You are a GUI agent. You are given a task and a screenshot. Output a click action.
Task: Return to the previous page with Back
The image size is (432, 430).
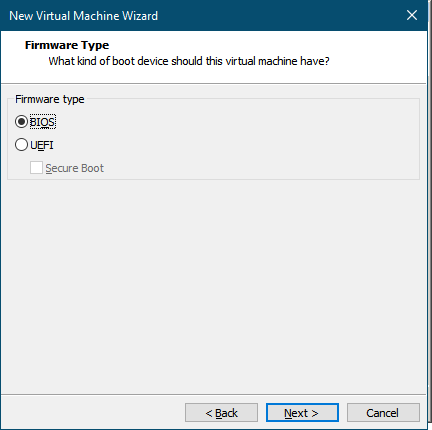coord(221,413)
